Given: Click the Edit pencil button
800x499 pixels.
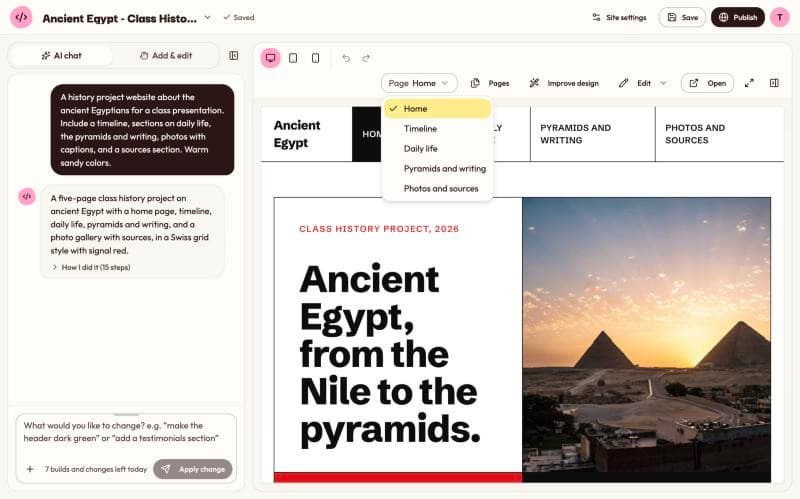Looking at the screenshot, I should (x=635, y=83).
